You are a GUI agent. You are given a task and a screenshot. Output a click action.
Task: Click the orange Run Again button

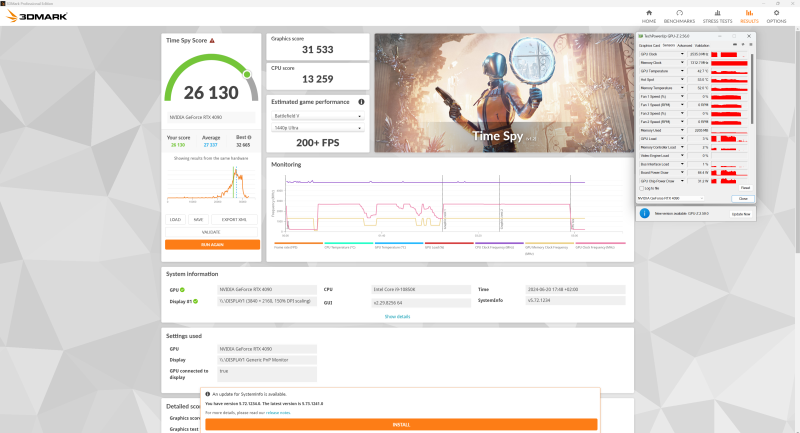pos(212,244)
